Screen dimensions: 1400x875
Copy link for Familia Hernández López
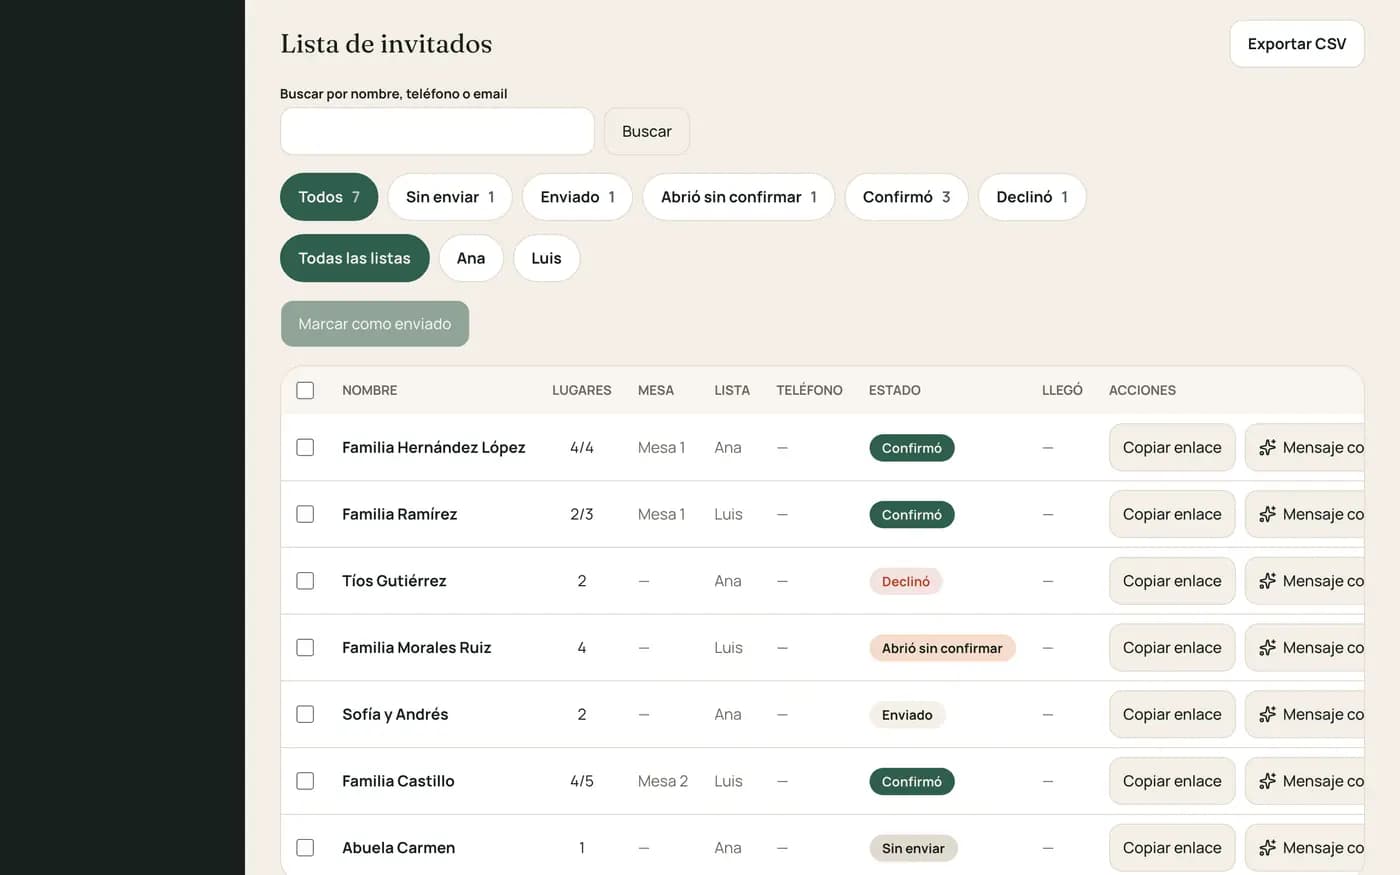tap(1172, 447)
